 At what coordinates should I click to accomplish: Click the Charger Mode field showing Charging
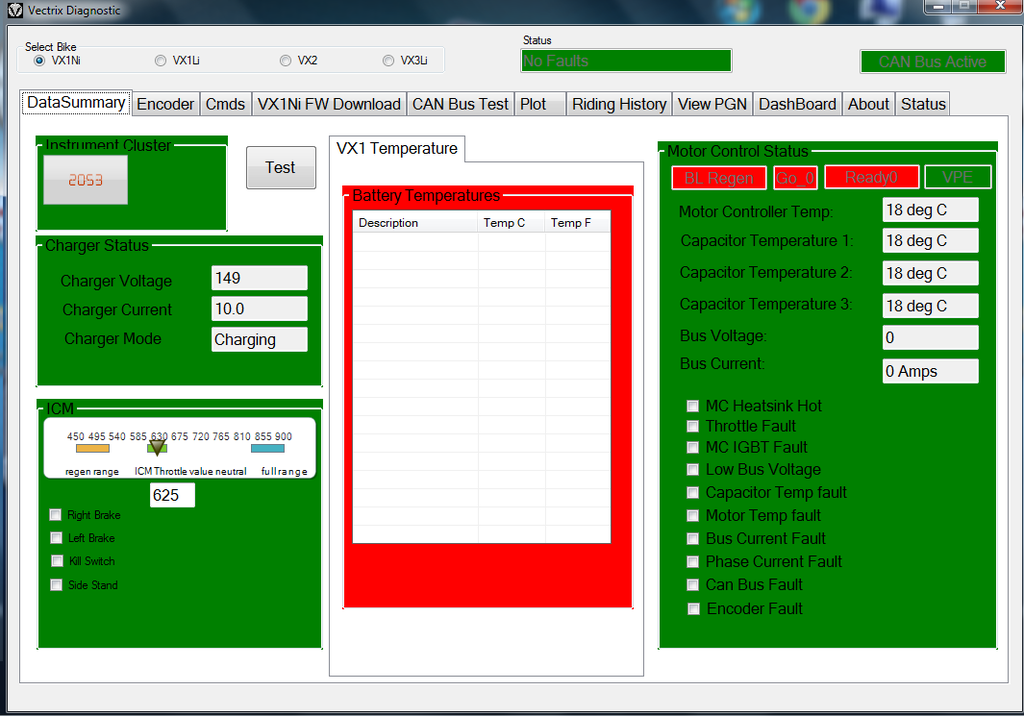pos(259,340)
